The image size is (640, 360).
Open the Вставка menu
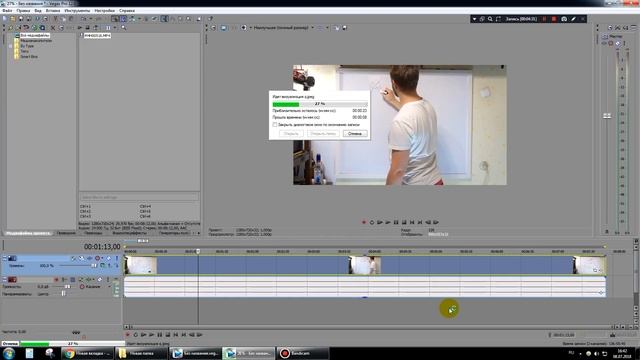pos(53,11)
